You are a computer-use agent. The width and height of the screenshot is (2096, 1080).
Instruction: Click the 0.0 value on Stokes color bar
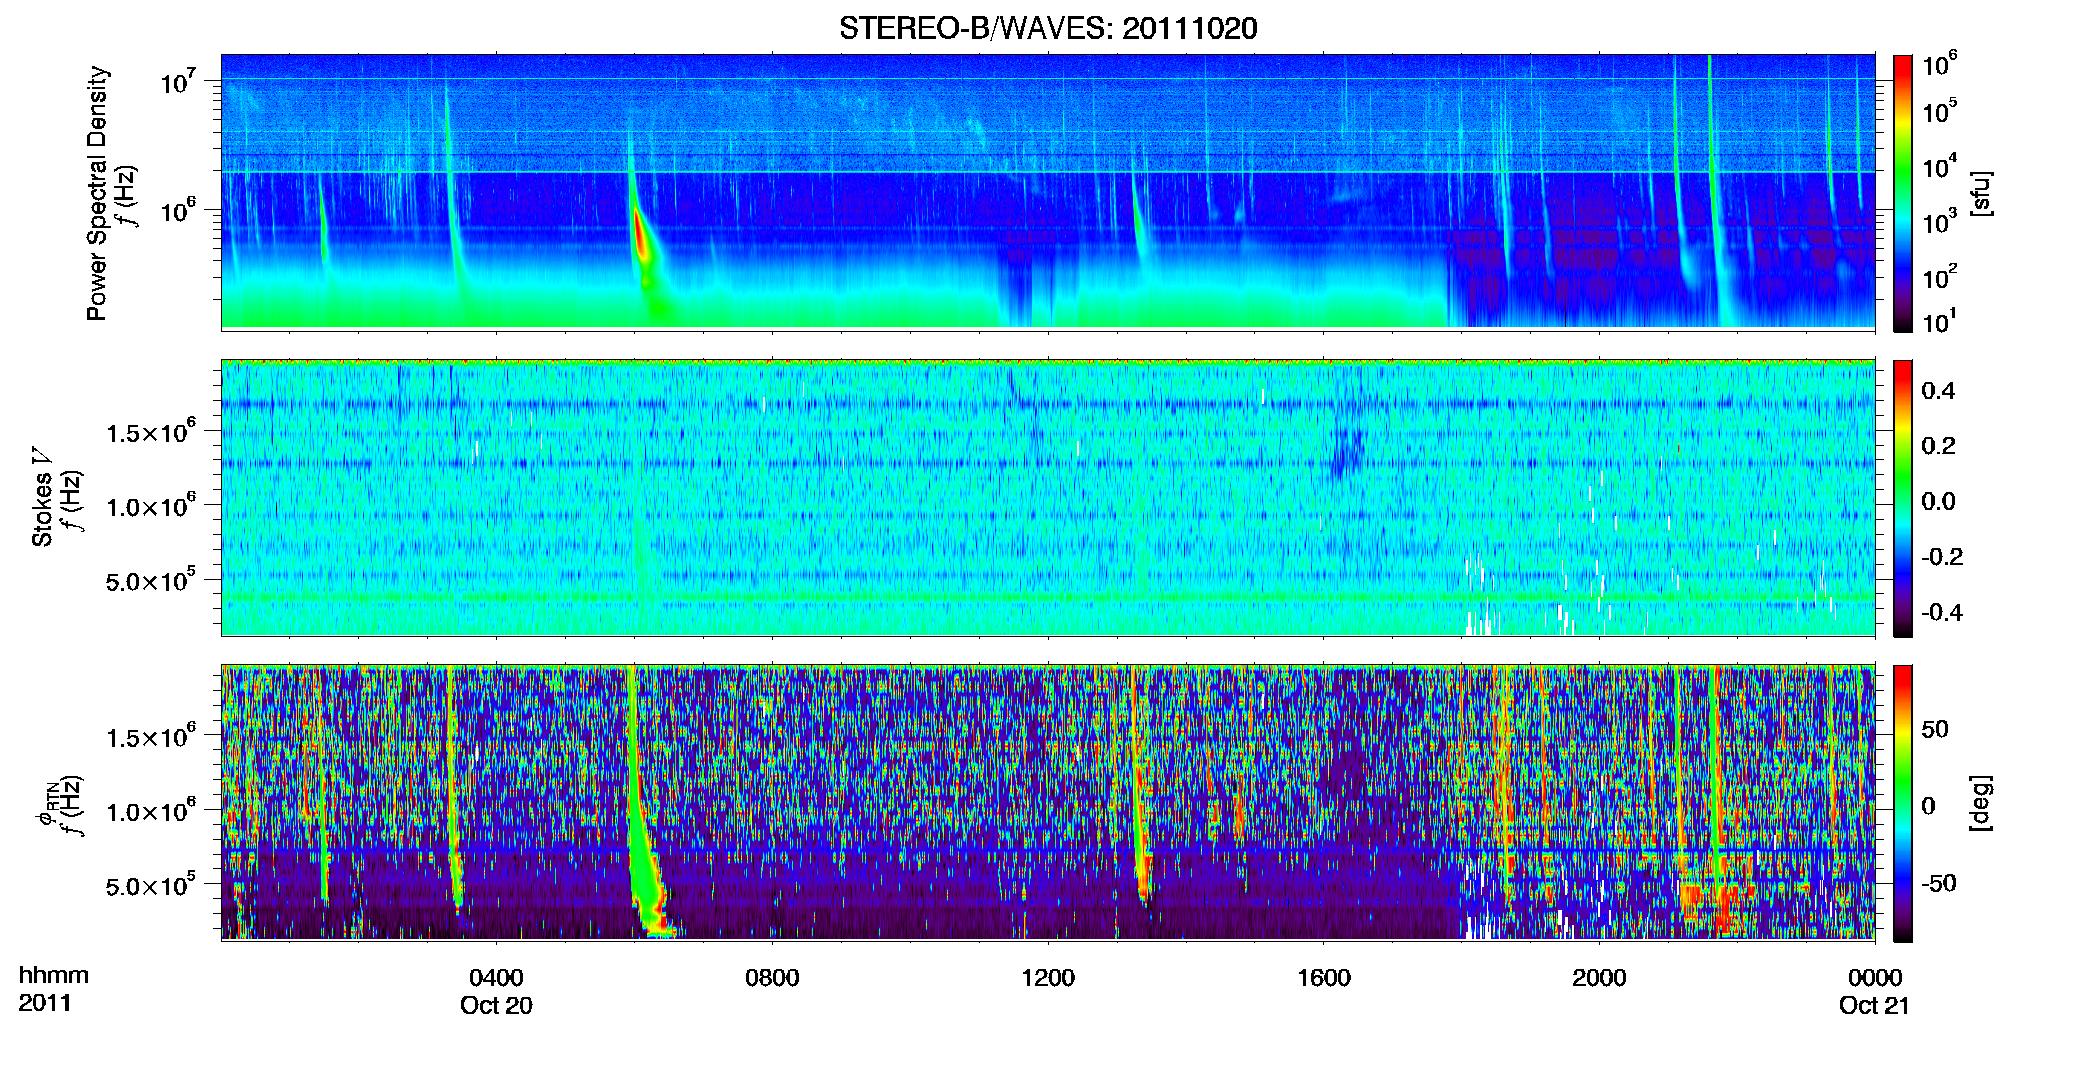[x=1938, y=502]
